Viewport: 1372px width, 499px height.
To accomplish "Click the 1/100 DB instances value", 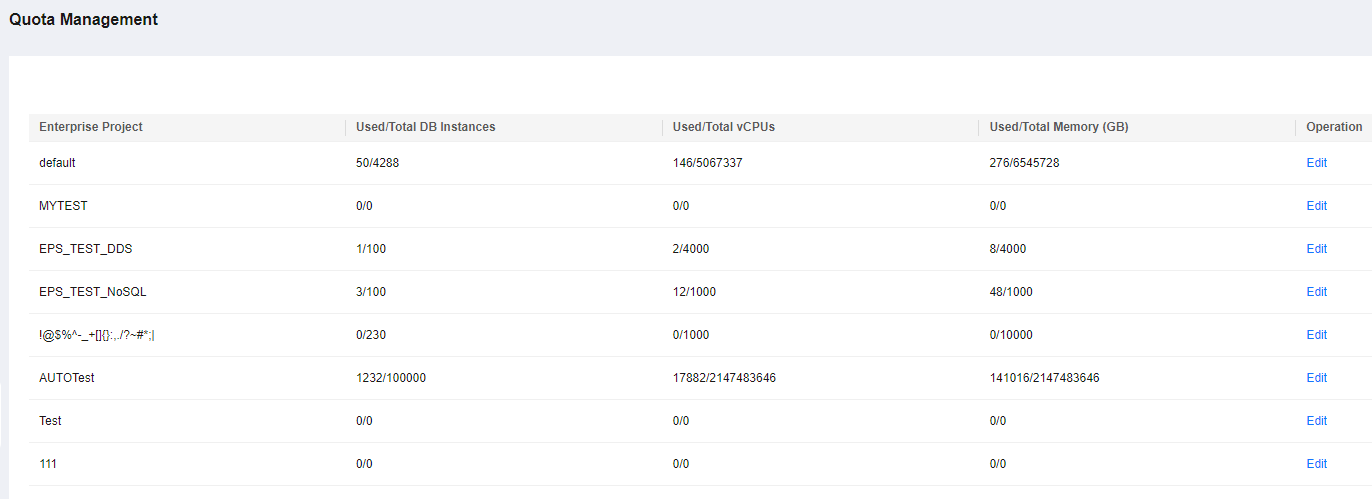I will (371, 249).
